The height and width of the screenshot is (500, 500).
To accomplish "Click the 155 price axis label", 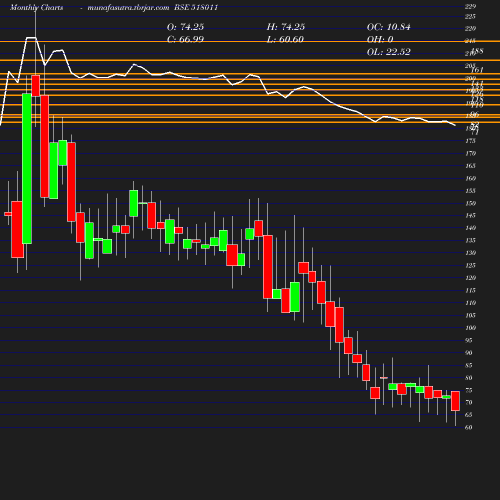I will pos(470,191).
